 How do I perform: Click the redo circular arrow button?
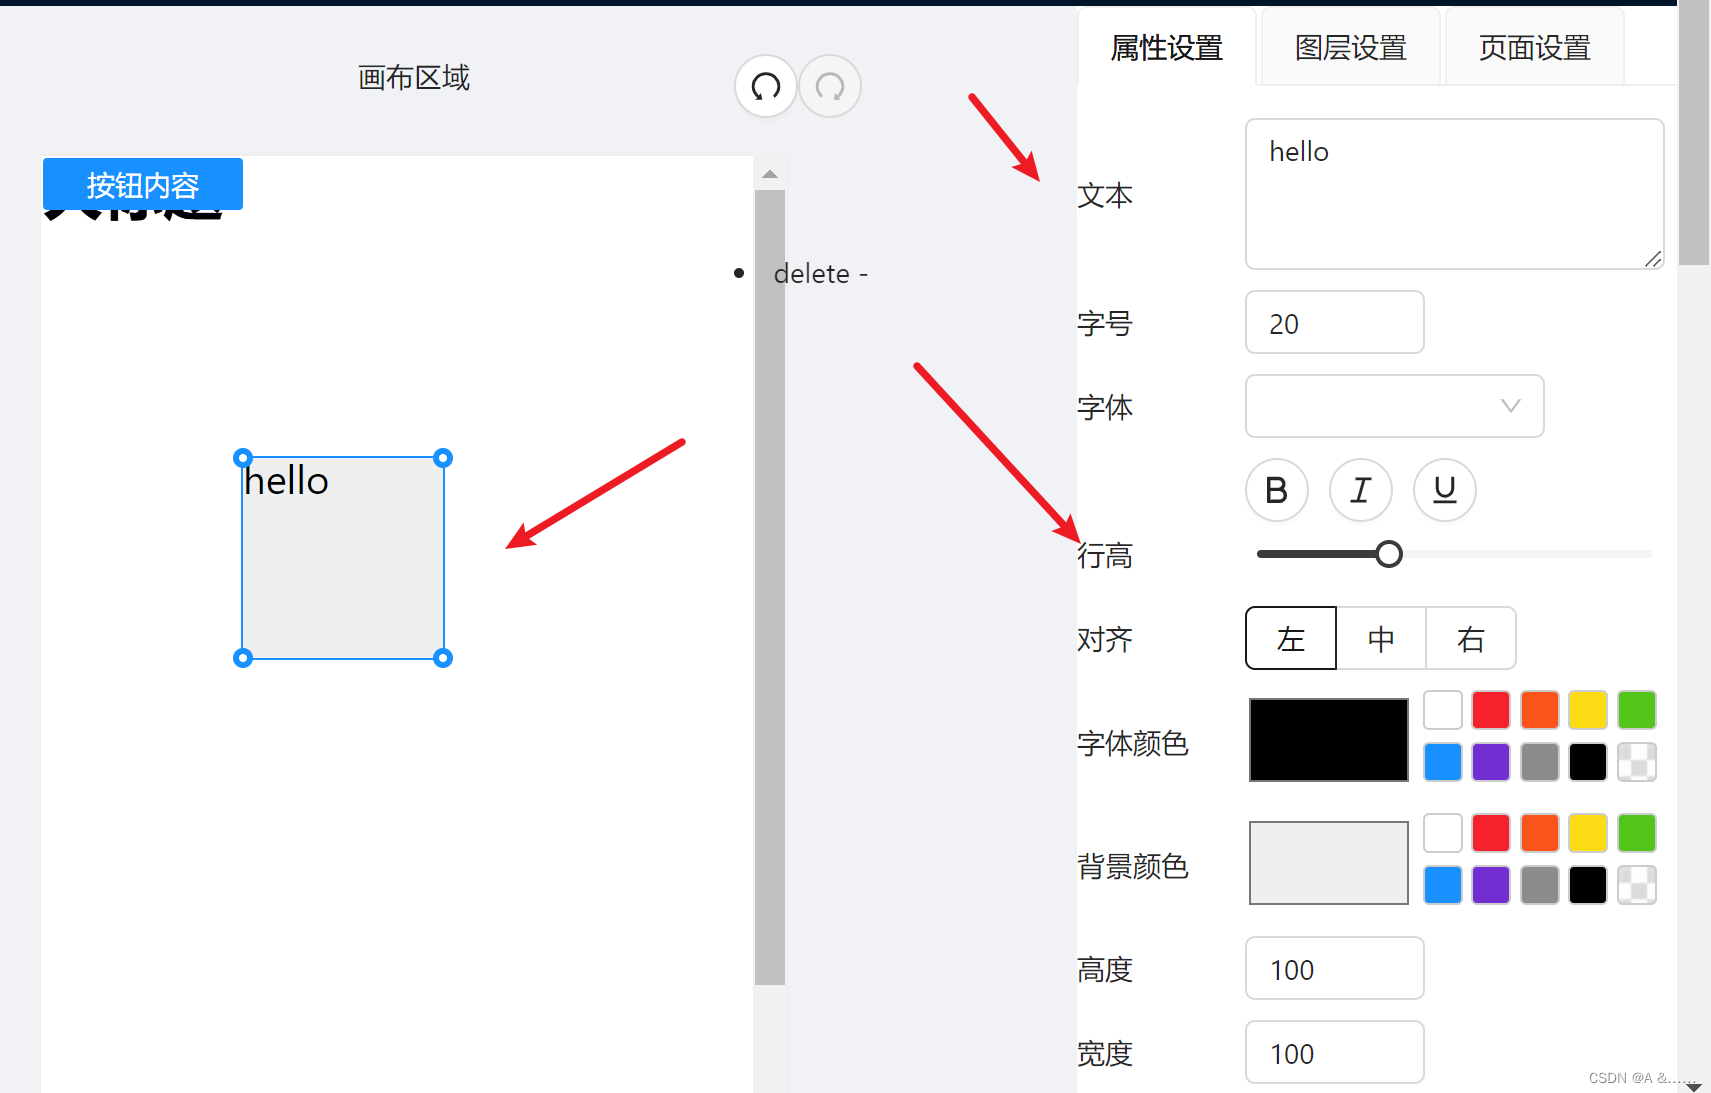click(830, 86)
